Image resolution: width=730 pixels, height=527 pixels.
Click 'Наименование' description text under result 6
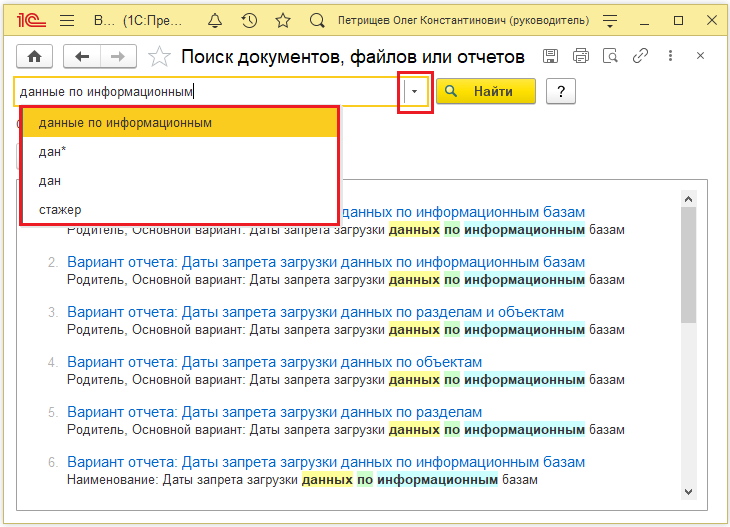[x=302, y=480]
